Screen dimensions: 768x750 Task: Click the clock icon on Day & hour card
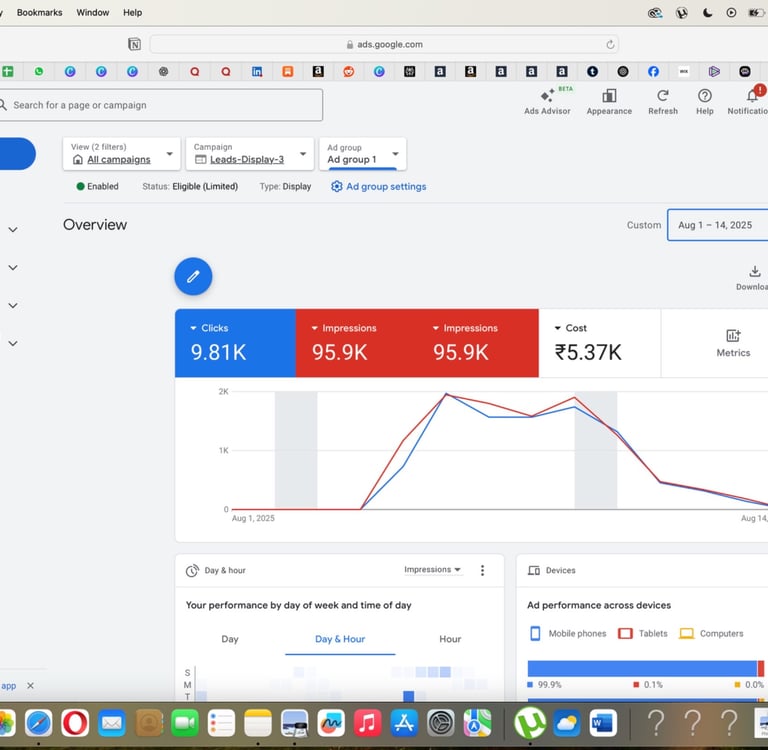click(192, 570)
